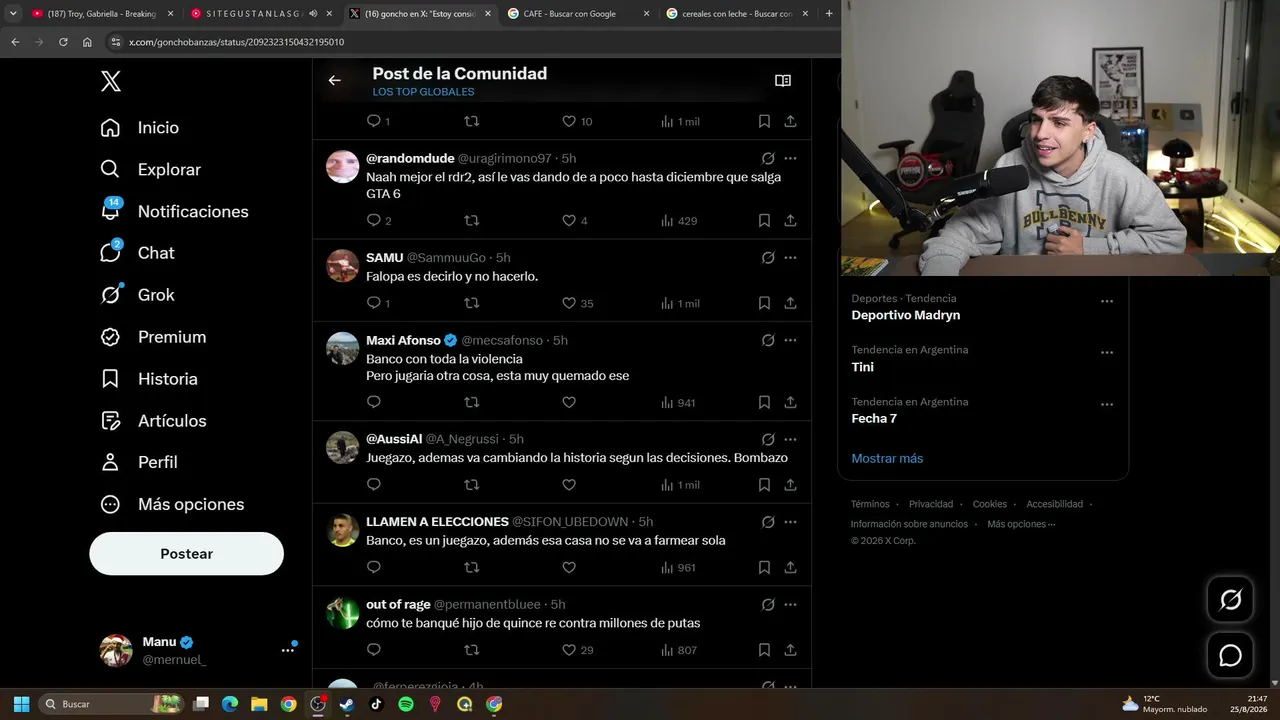Like @AussiAl's 'Juegazo' reply
This screenshot has height=720, width=1280.
[569, 485]
